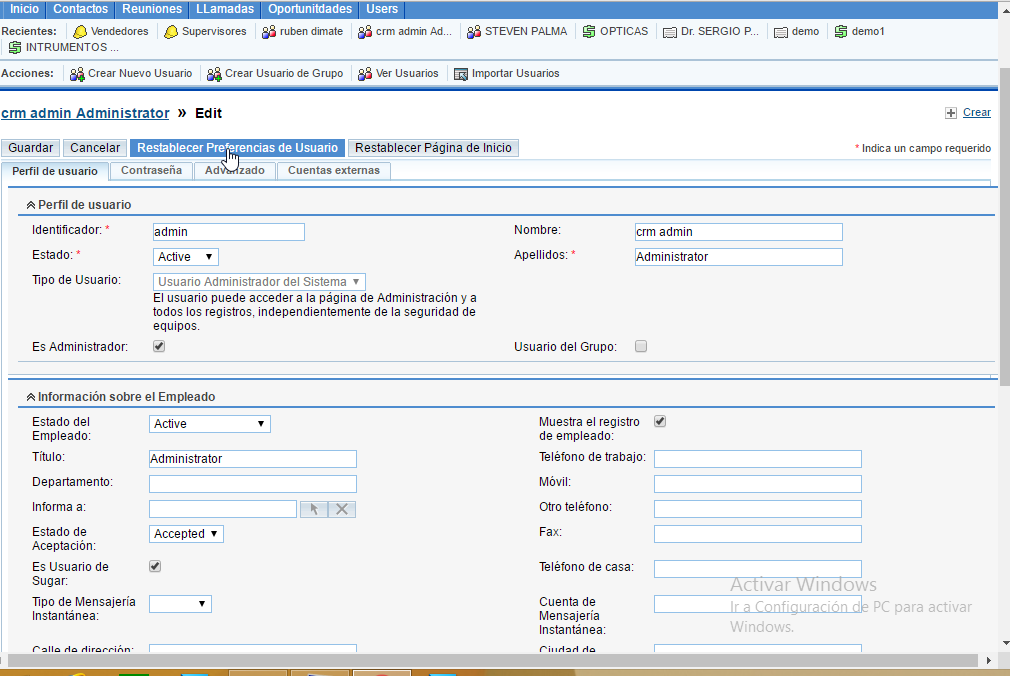Open the Oportunitades menu
The width and height of the screenshot is (1010, 676).
tap(310, 9)
